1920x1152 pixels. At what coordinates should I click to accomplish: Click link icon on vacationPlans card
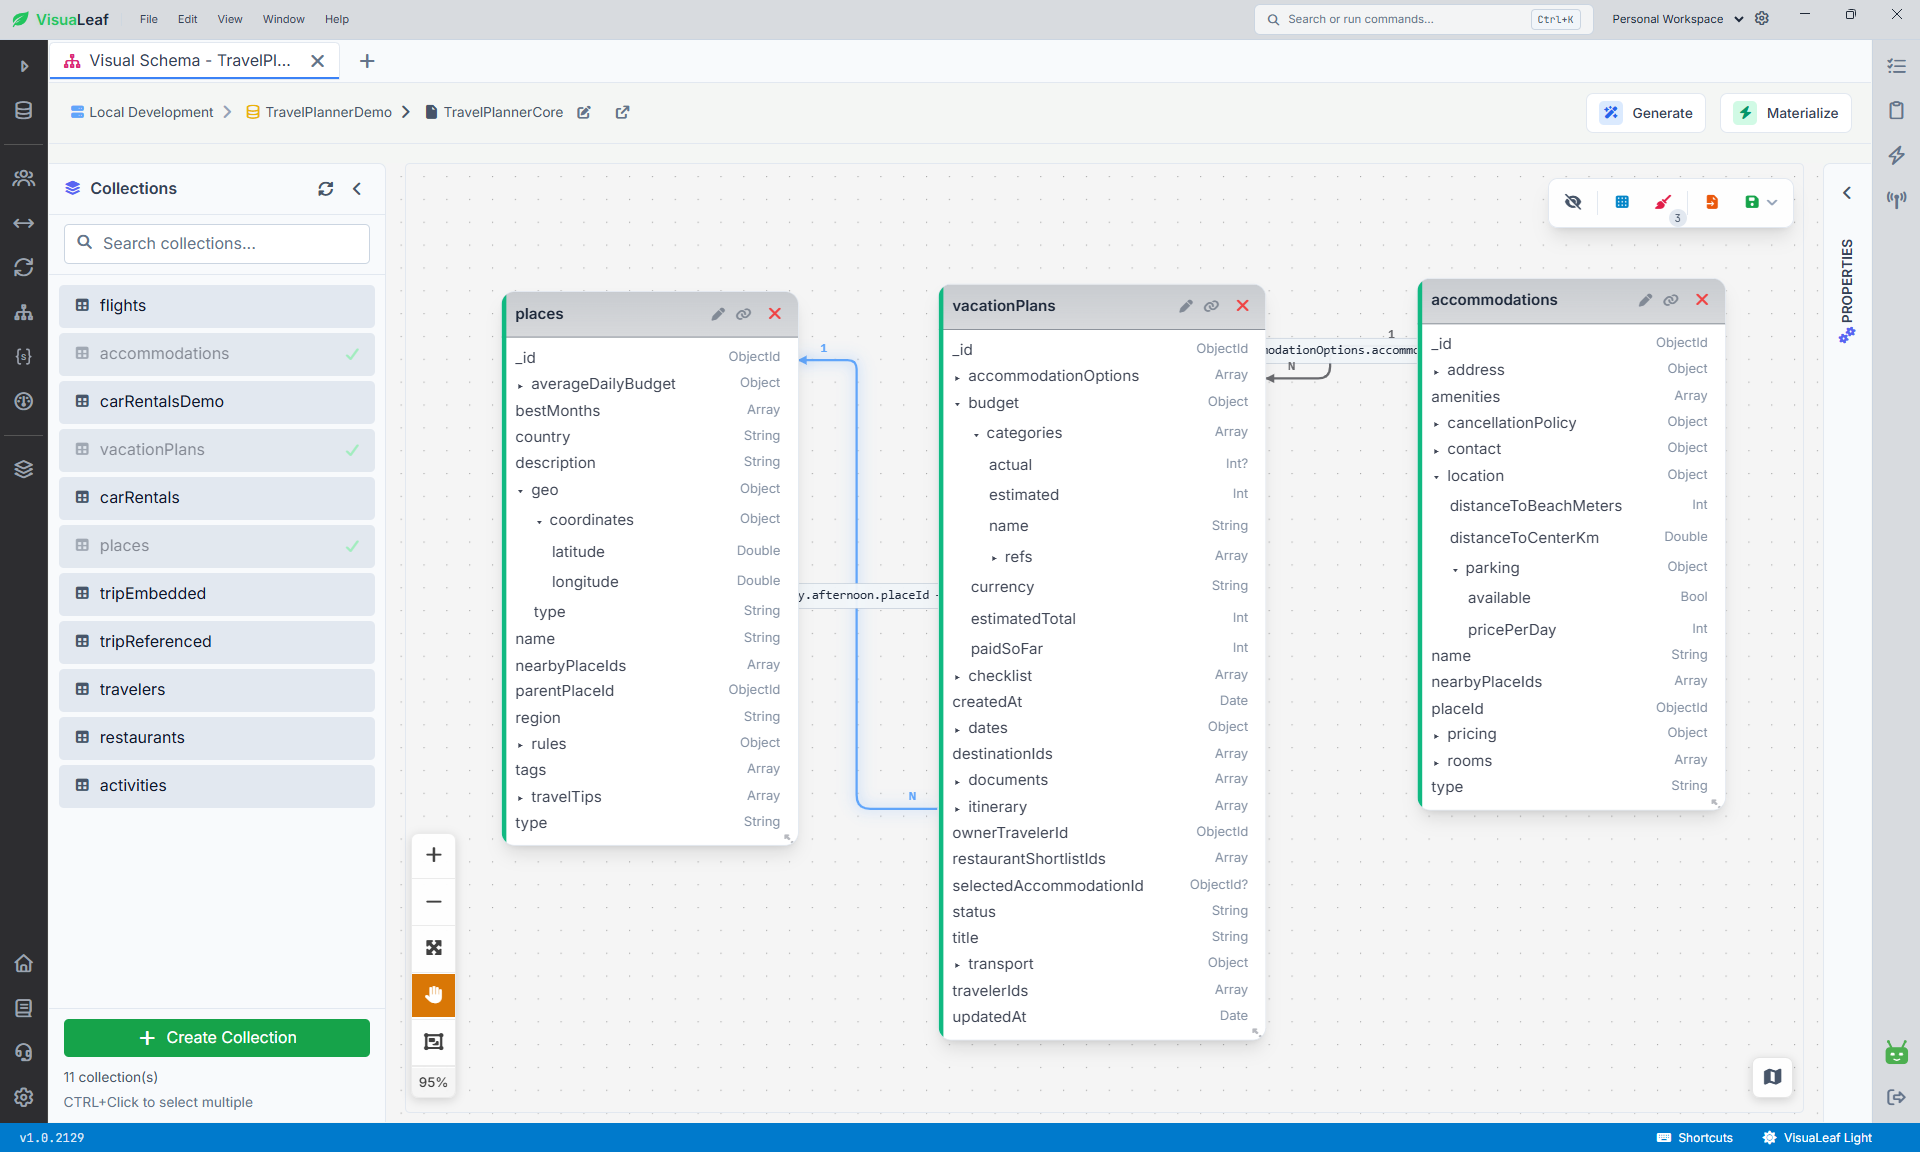(1211, 306)
